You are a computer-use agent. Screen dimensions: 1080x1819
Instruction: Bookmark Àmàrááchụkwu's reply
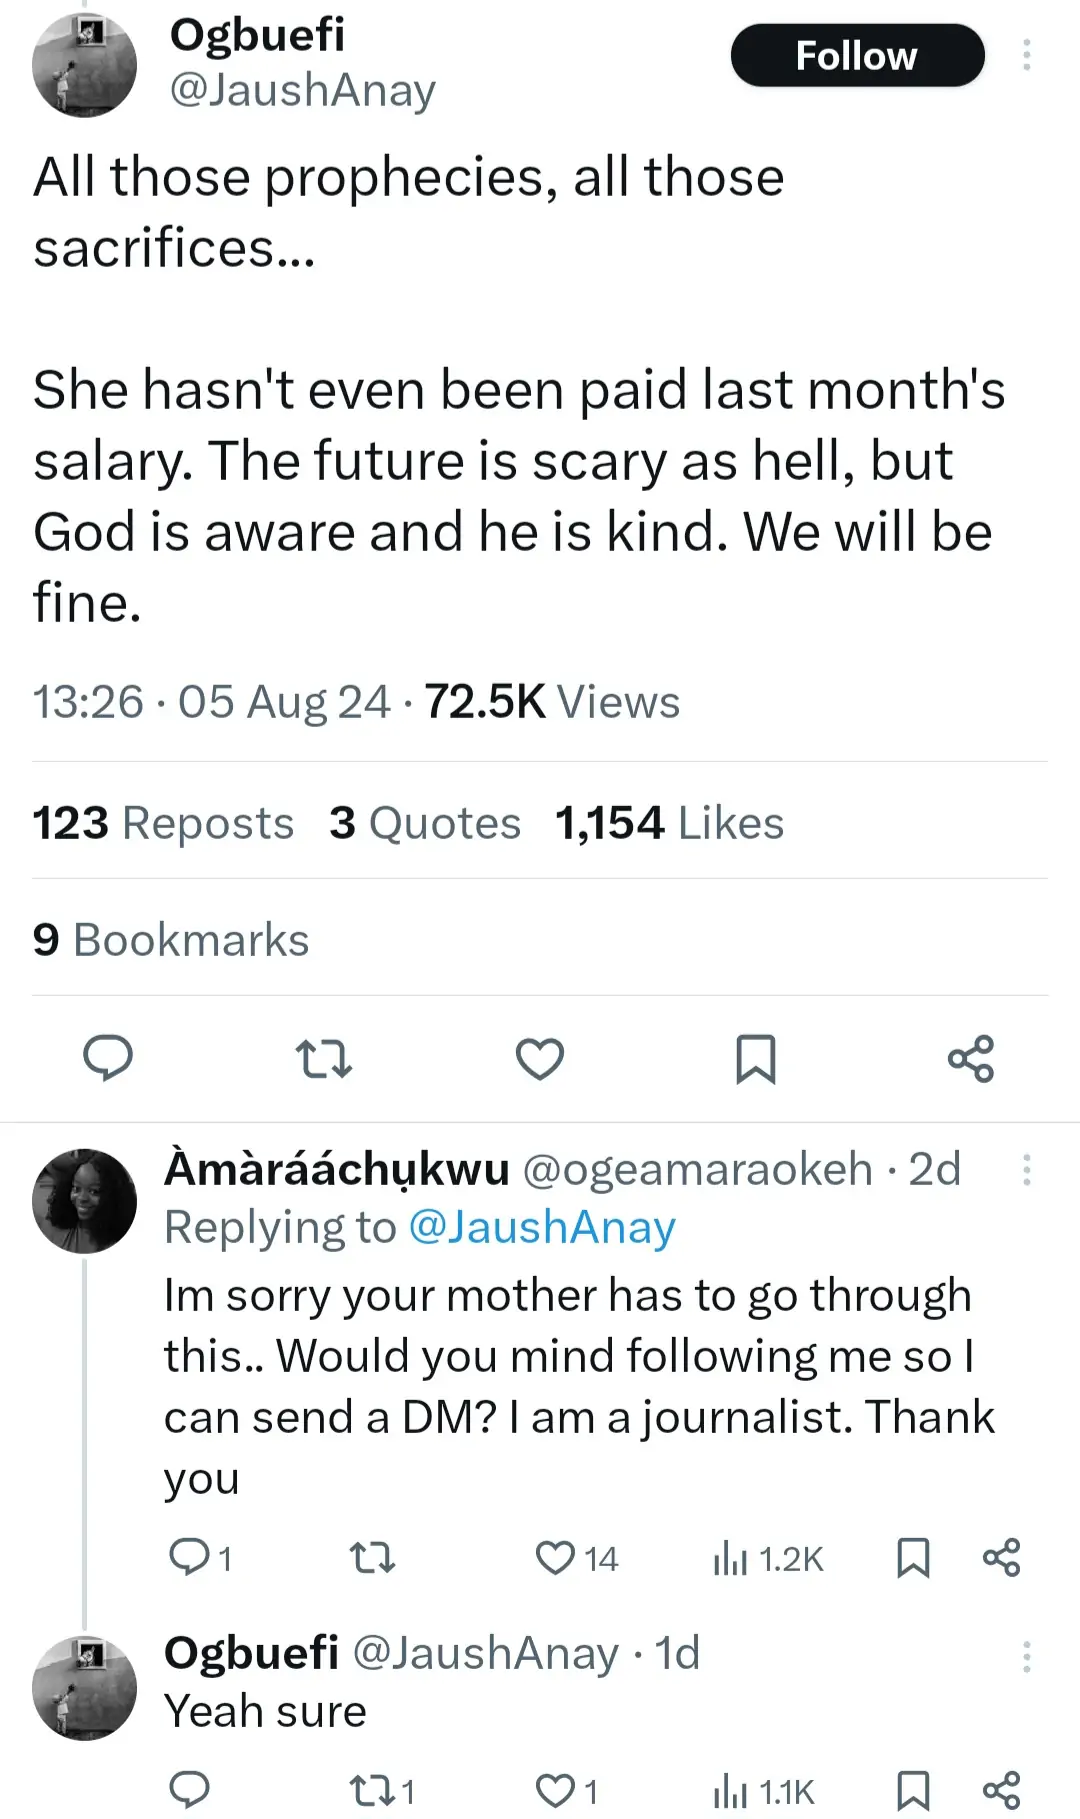913,1558
